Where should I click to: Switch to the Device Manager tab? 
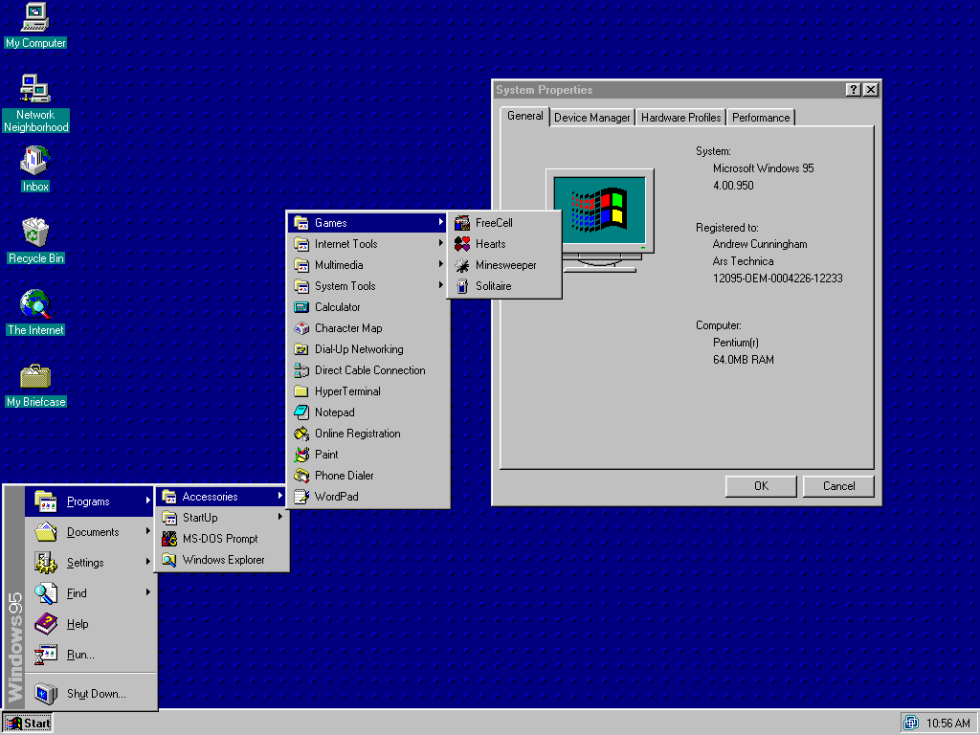click(591, 117)
